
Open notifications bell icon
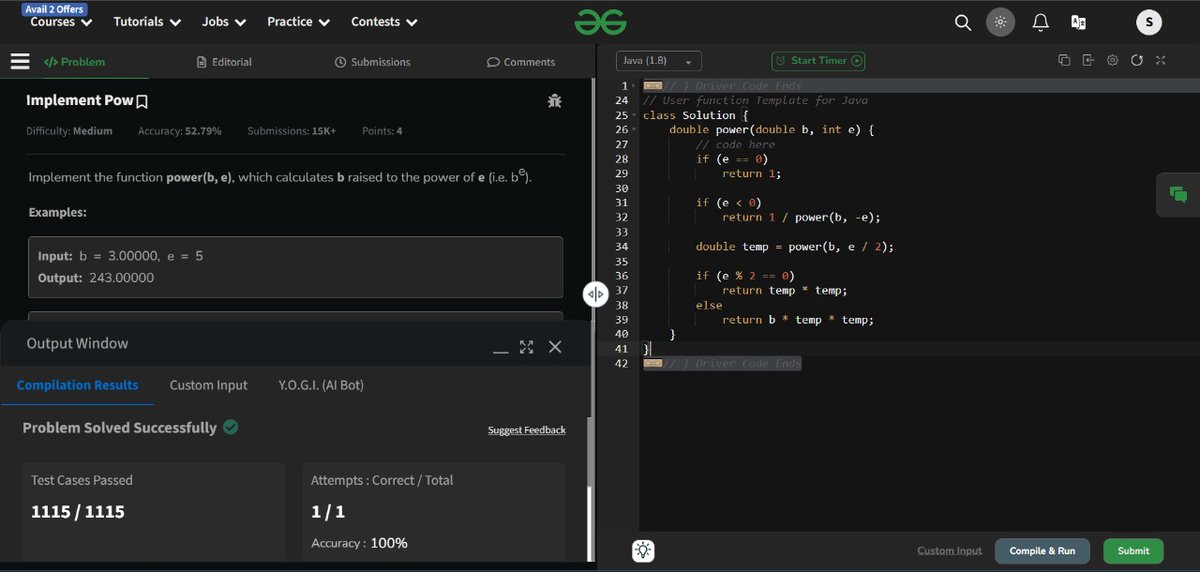click(x=1040, y=22)
